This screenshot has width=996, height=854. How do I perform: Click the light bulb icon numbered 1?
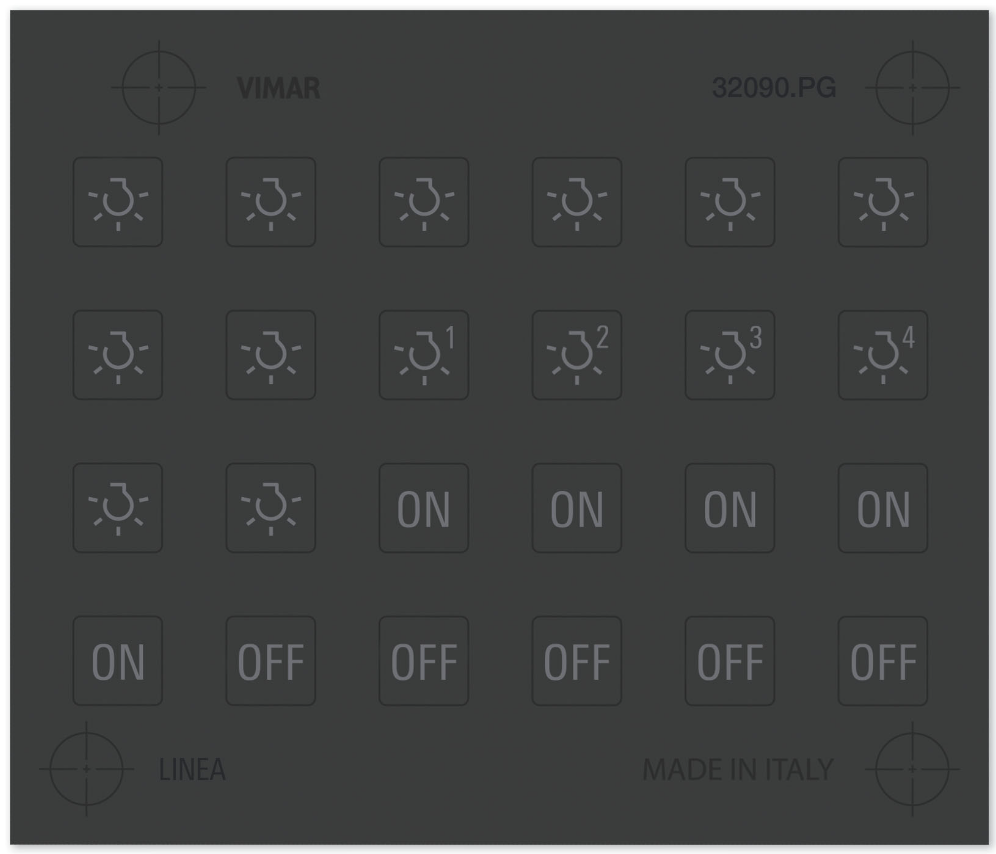424,355
